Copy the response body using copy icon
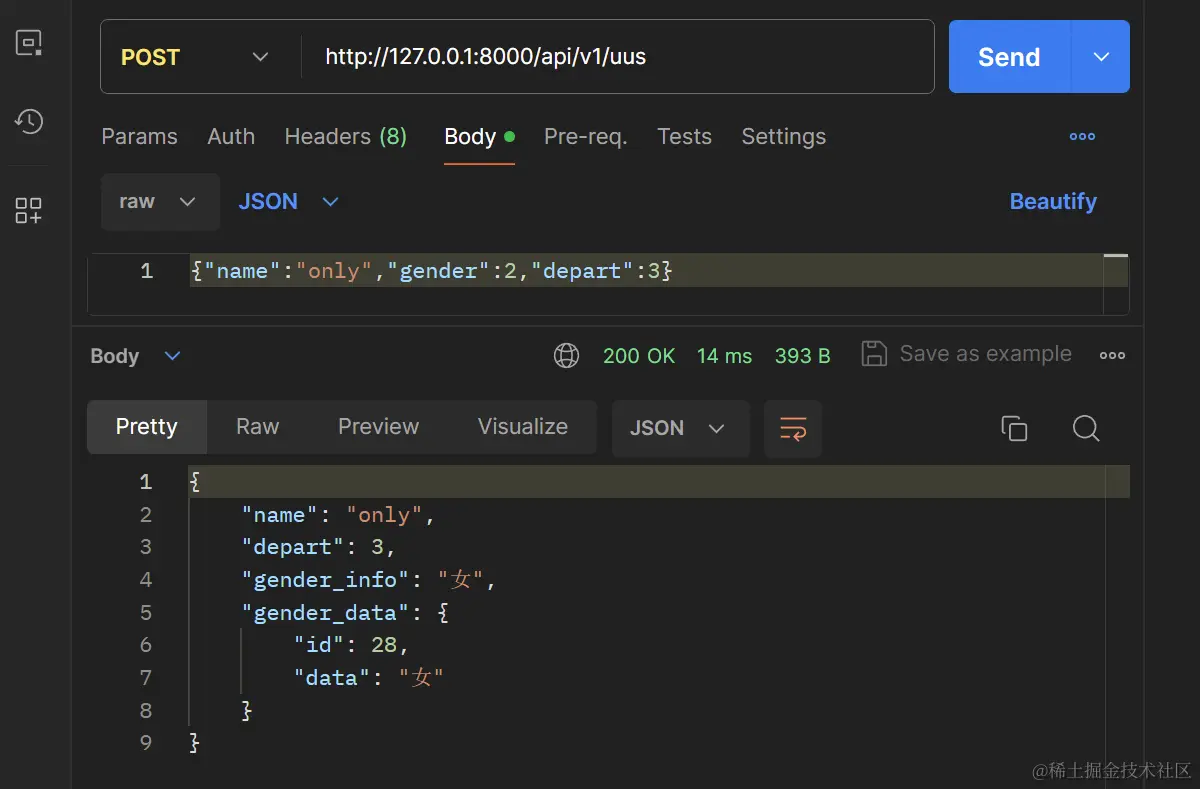1200x789 pixels. pos(1014,428)
